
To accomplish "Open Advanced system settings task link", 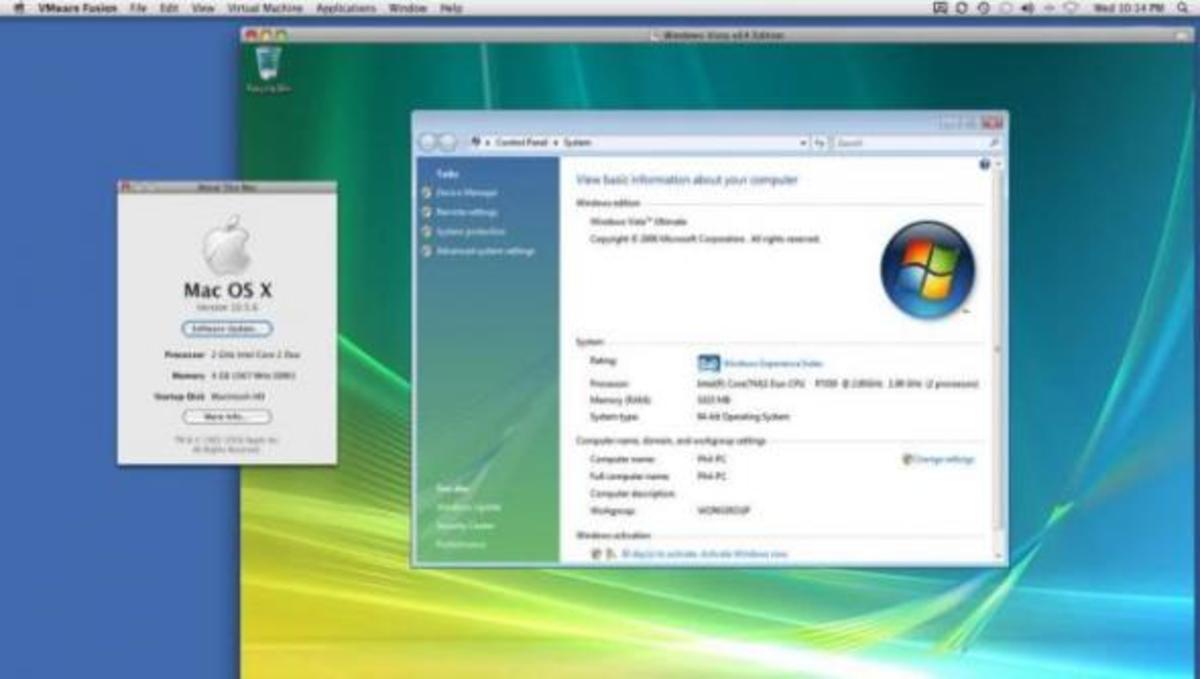I will [485, 251].
